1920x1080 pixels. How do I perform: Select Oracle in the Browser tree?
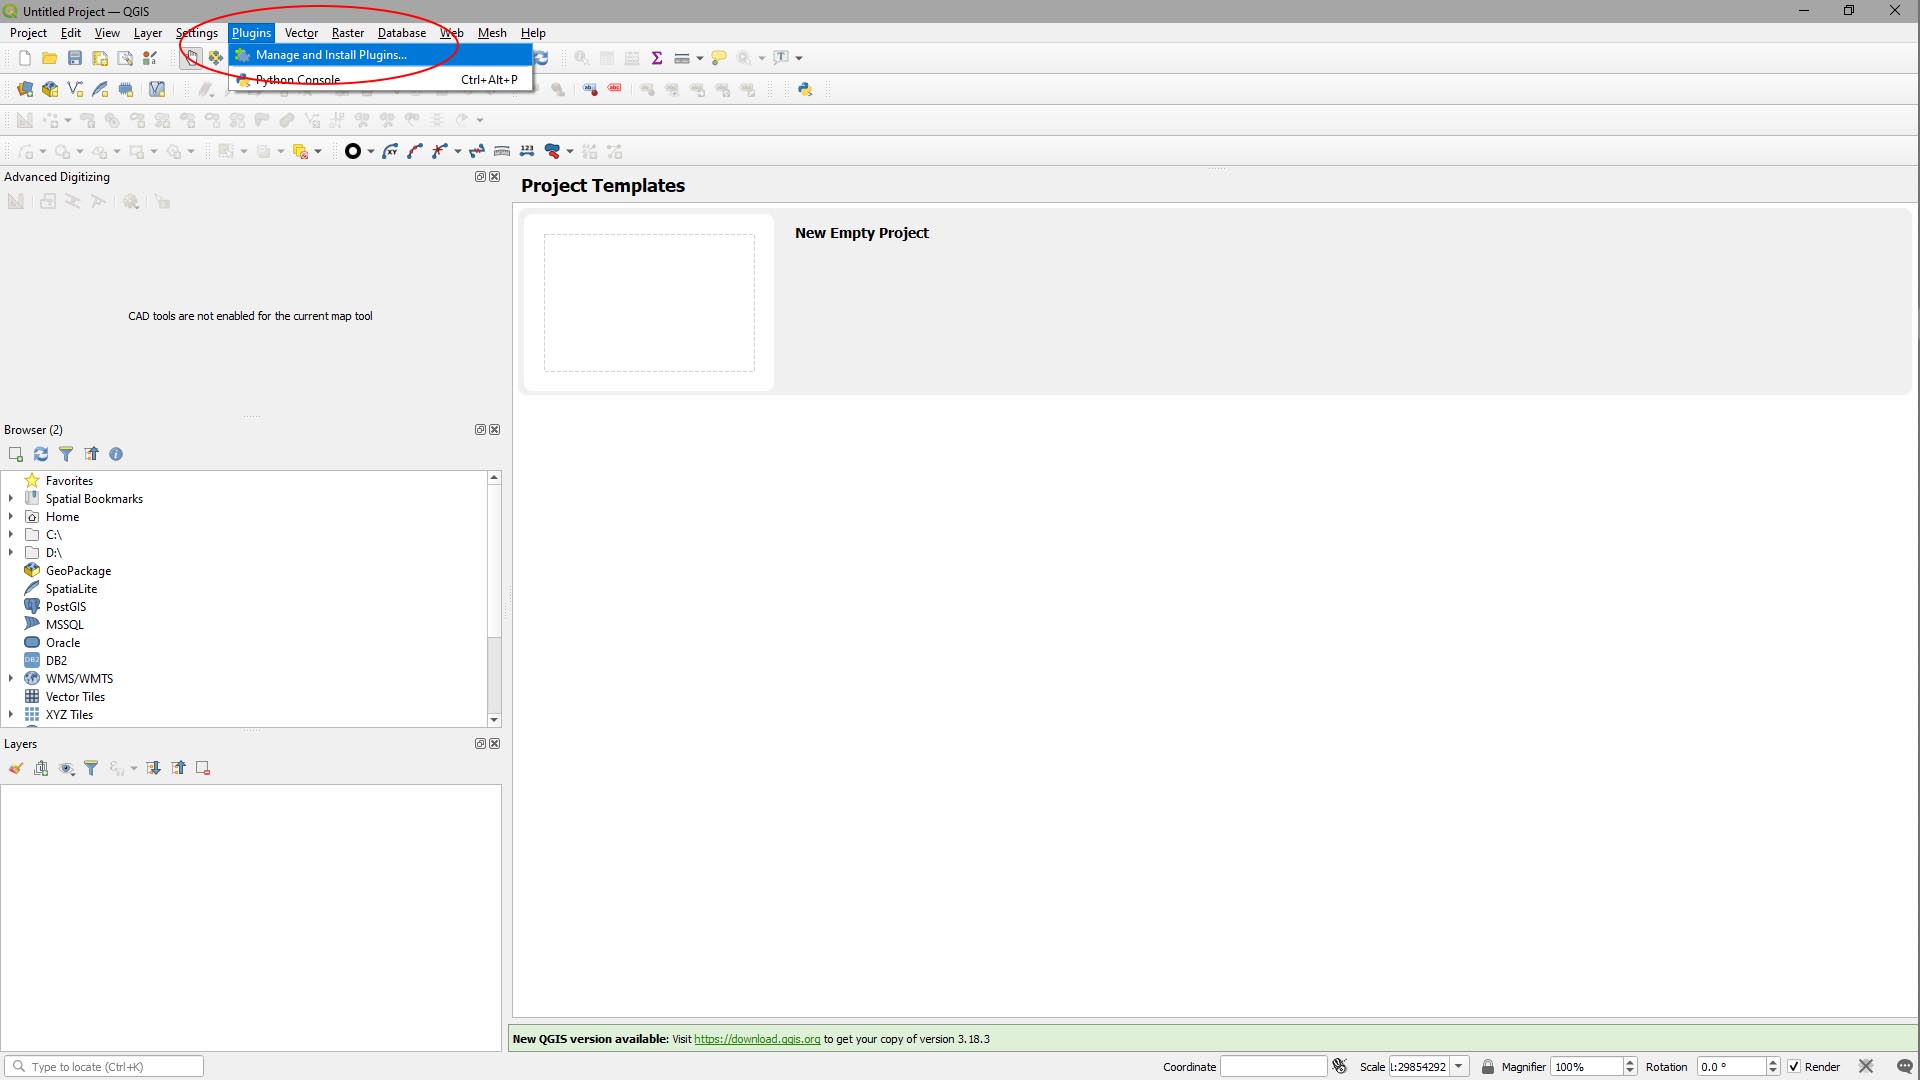click(x=63, y=642)
